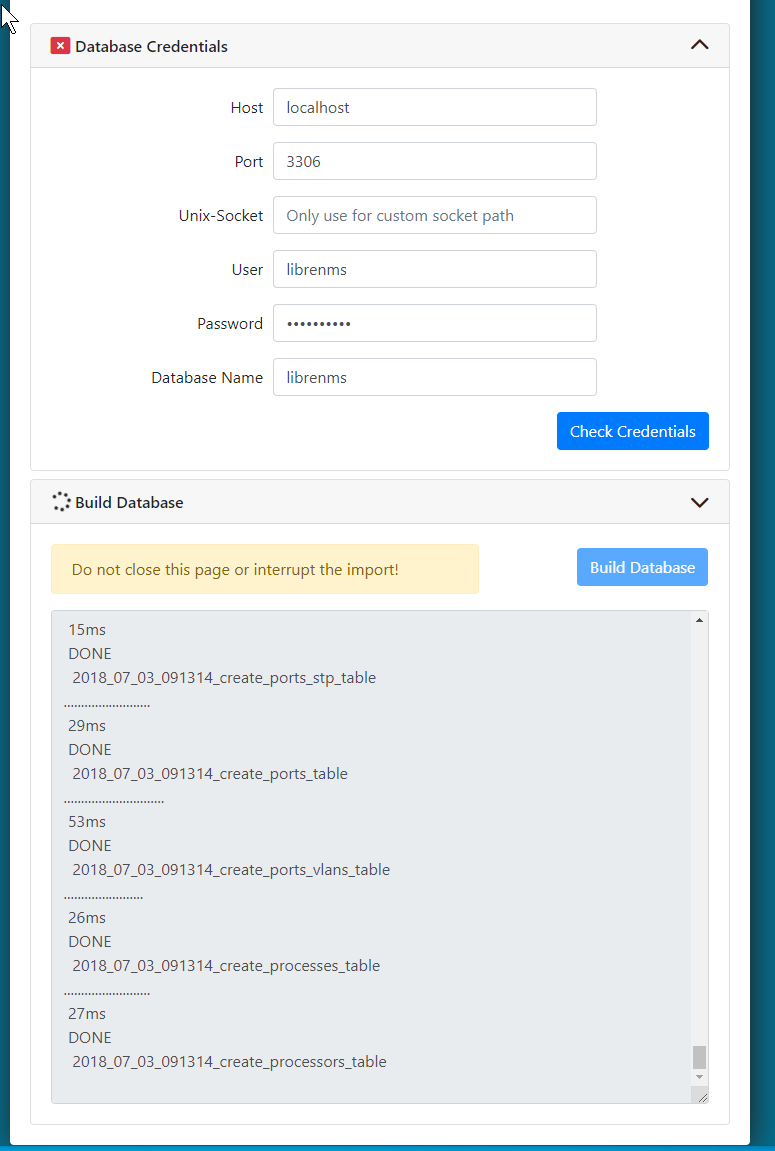Collapse the Database Credentials section chevron
The image size is (775, 1151).
699,45
